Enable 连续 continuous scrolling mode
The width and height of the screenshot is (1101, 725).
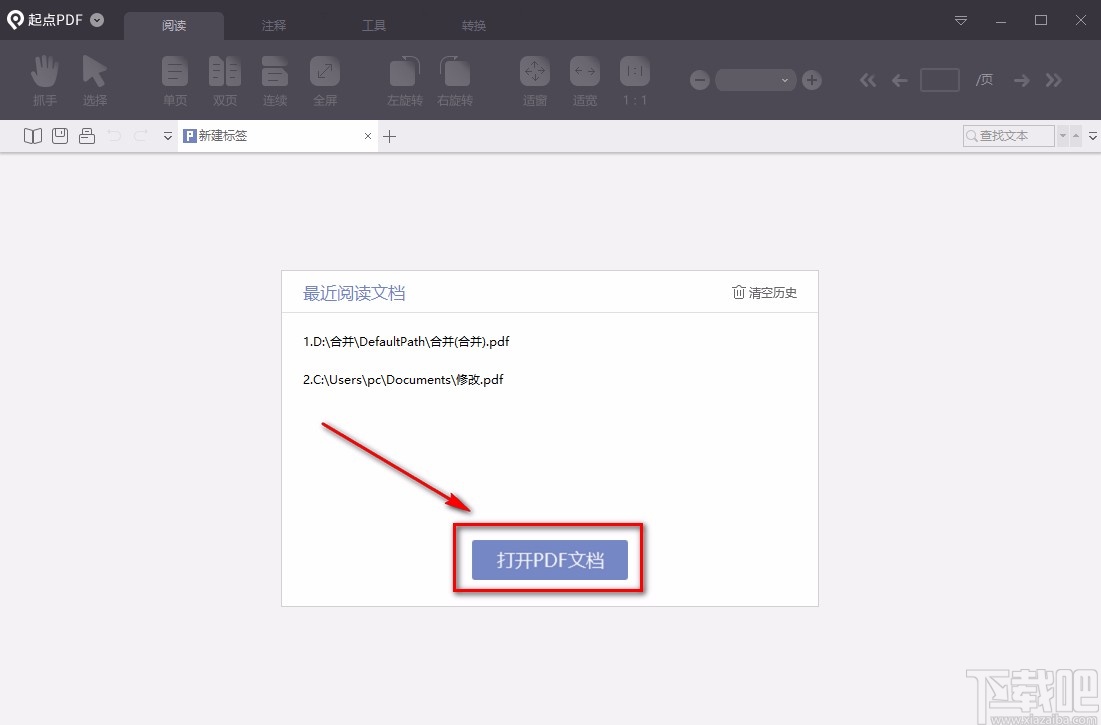pyautogui.click(x=274, y=80)
